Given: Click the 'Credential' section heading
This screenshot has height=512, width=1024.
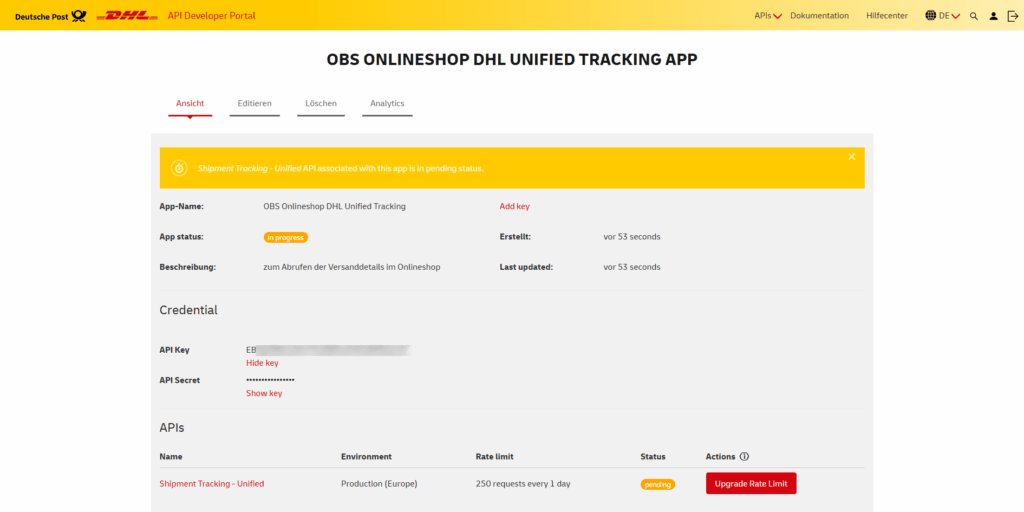Looking at the screenshot, I should [x=189, y=310].
